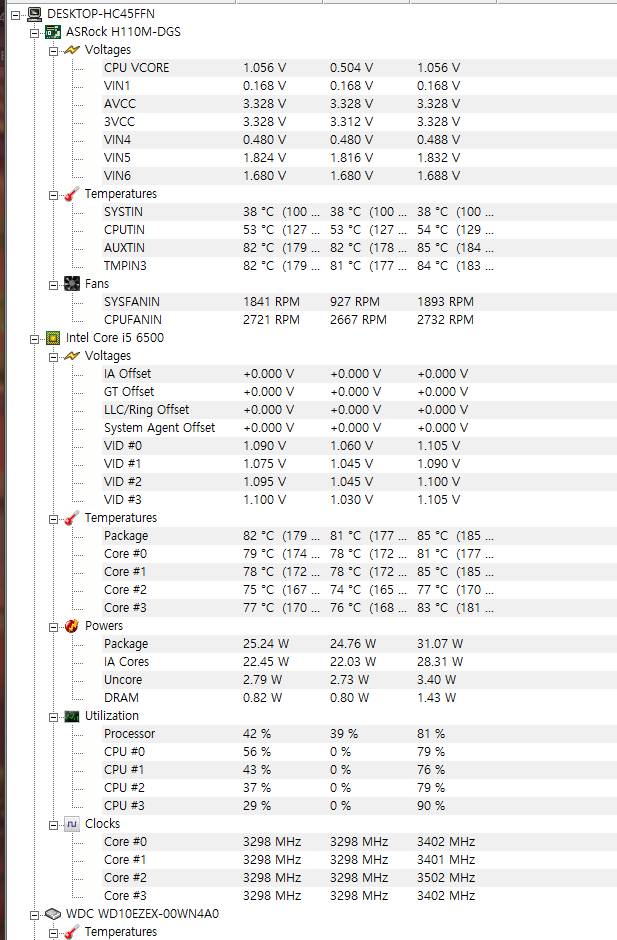The height and width of the screenshot is (940, 617).
Task: Click the DESKTOP-HC45FFN computer icon
Action: [35, 13]
